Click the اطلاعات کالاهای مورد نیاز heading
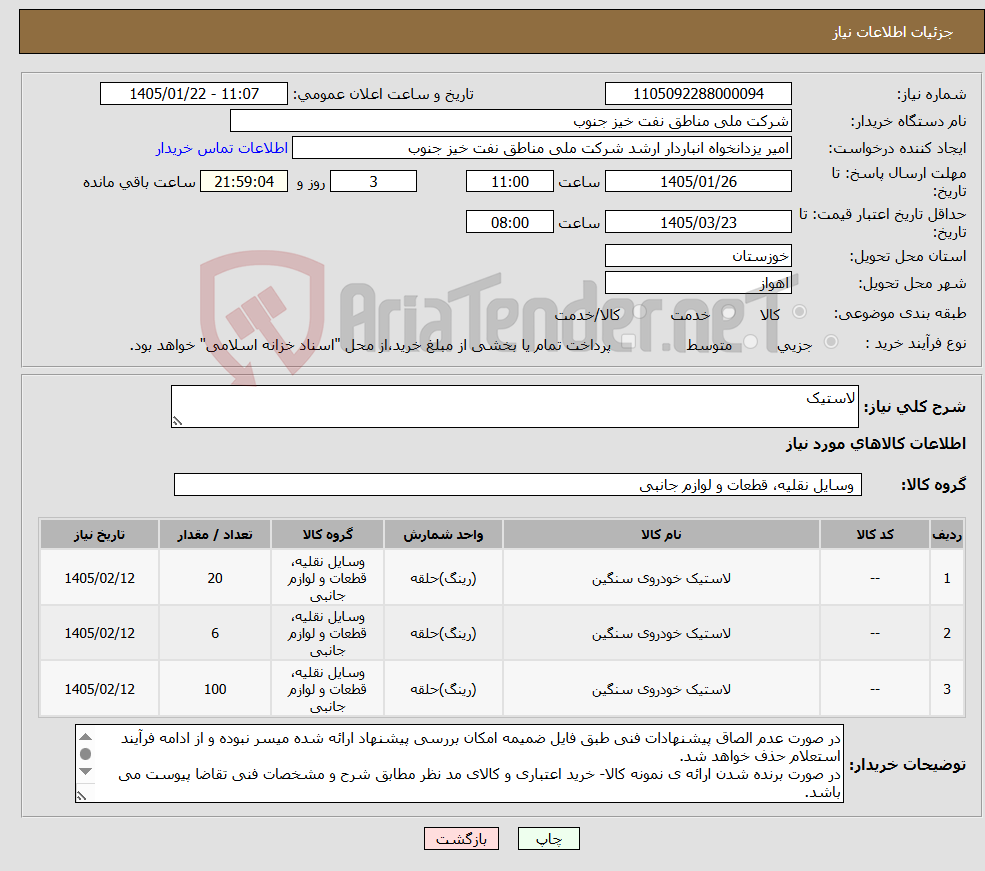The width and height of the screenshot is (985, 871). click(875, 443)
